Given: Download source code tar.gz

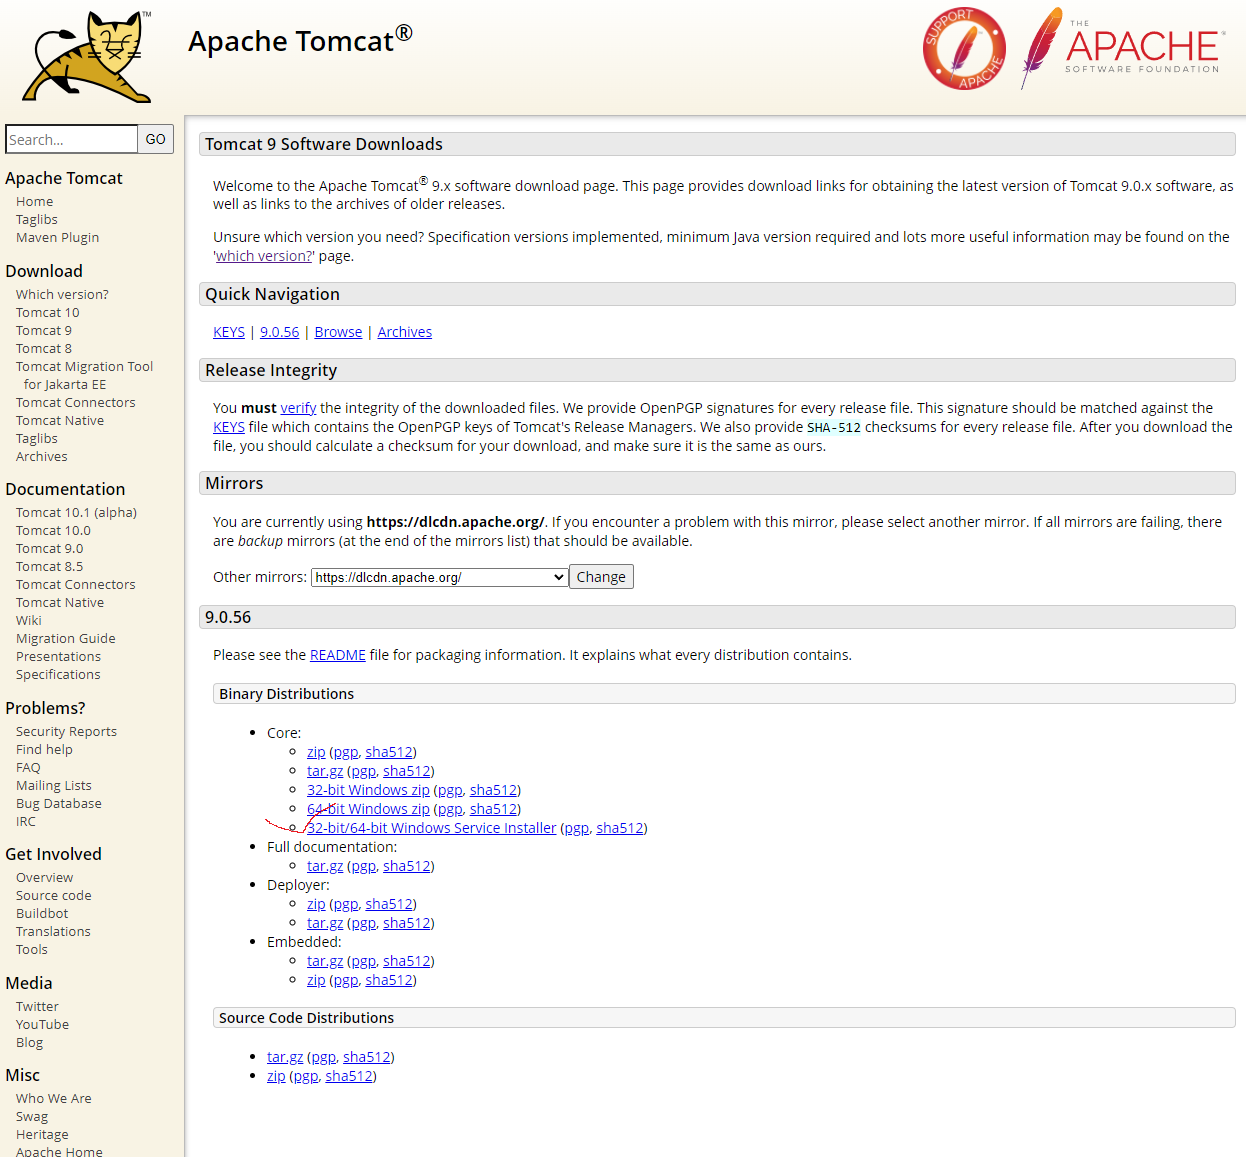Looking at the screenshot, I should [285, 1057].
